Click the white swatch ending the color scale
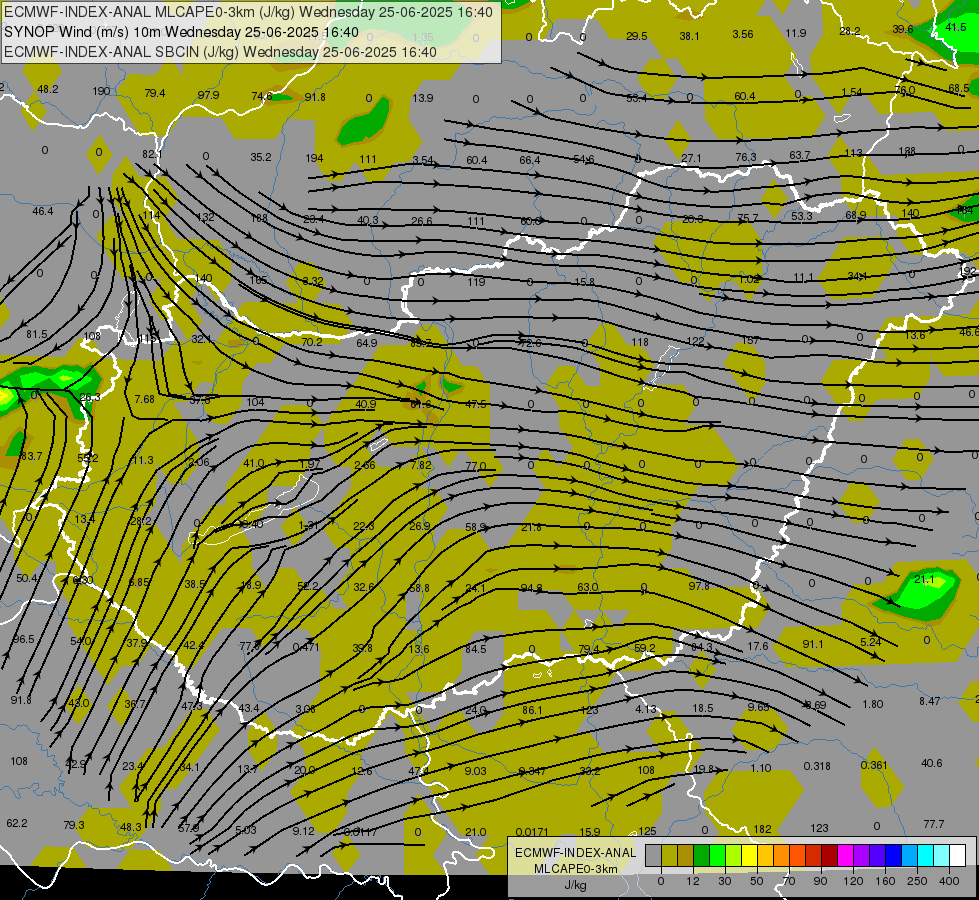979x900 pixels. point(957,855)
